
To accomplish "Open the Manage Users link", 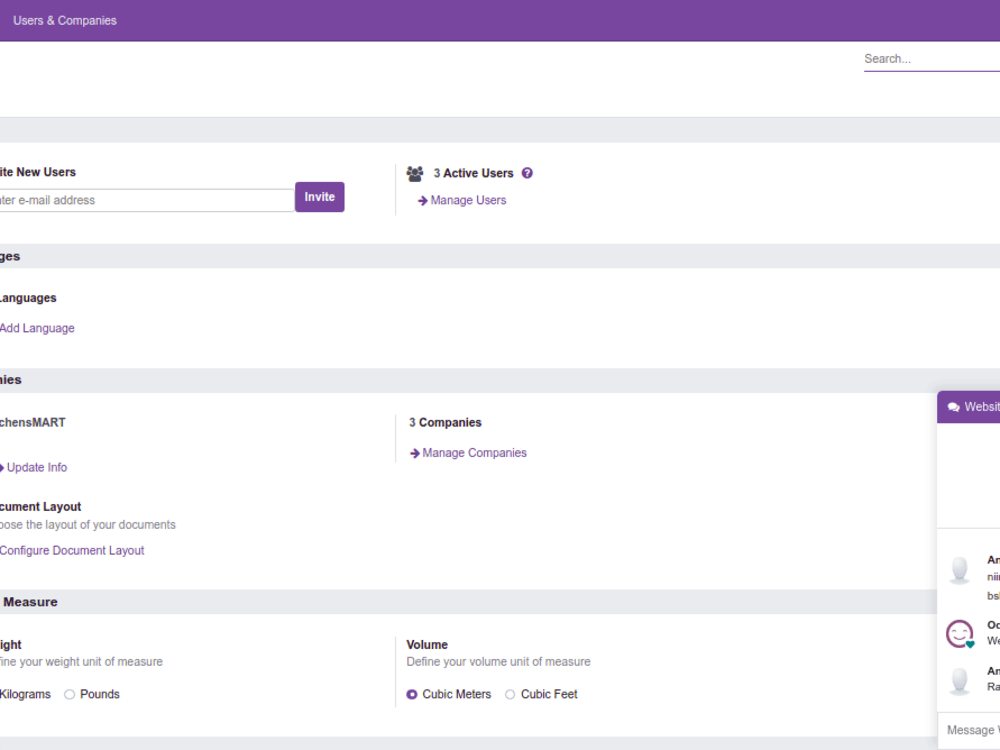I will 468,200.
